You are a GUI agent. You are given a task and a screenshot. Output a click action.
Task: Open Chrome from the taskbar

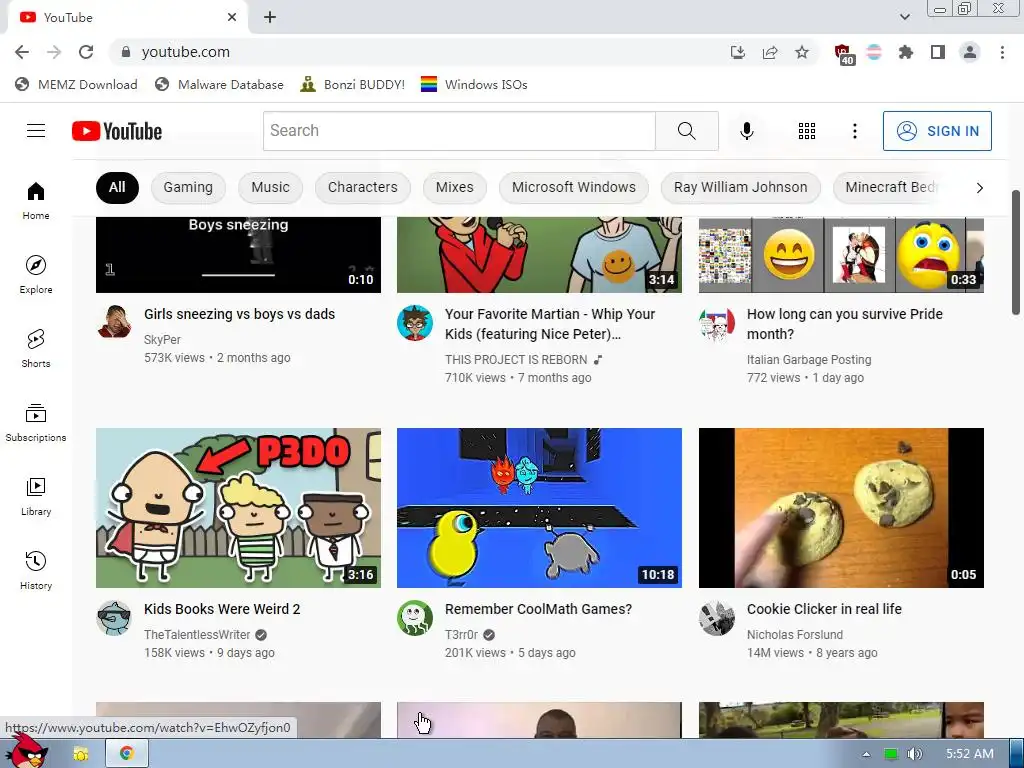click(126, 754)
